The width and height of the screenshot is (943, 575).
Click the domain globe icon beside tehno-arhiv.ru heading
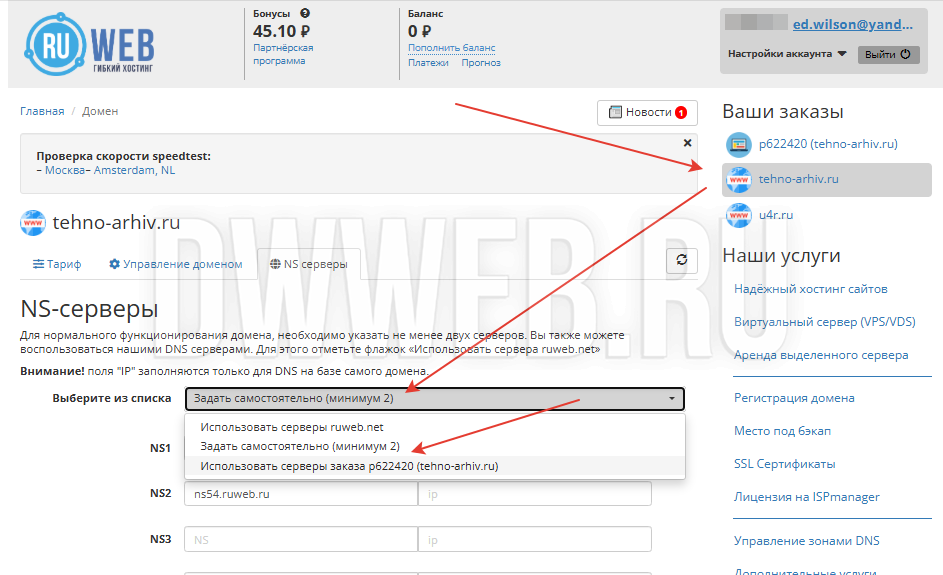pos(32,223)
